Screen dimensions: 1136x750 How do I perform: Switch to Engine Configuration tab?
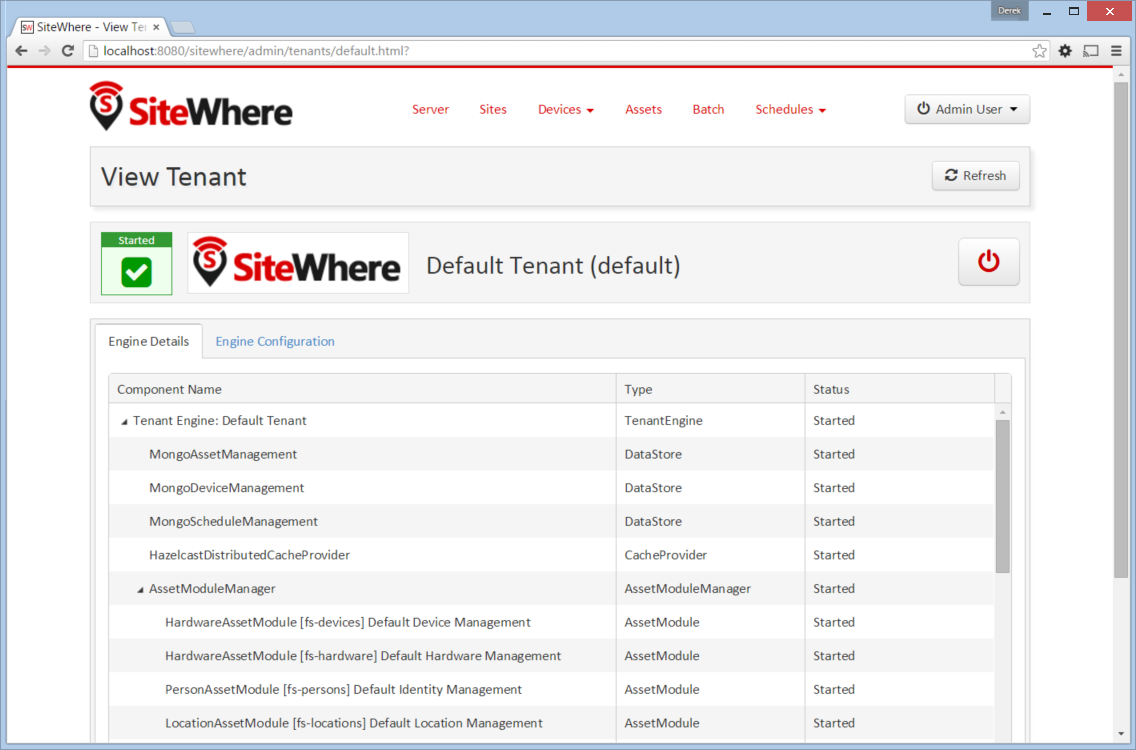[275, 341]
